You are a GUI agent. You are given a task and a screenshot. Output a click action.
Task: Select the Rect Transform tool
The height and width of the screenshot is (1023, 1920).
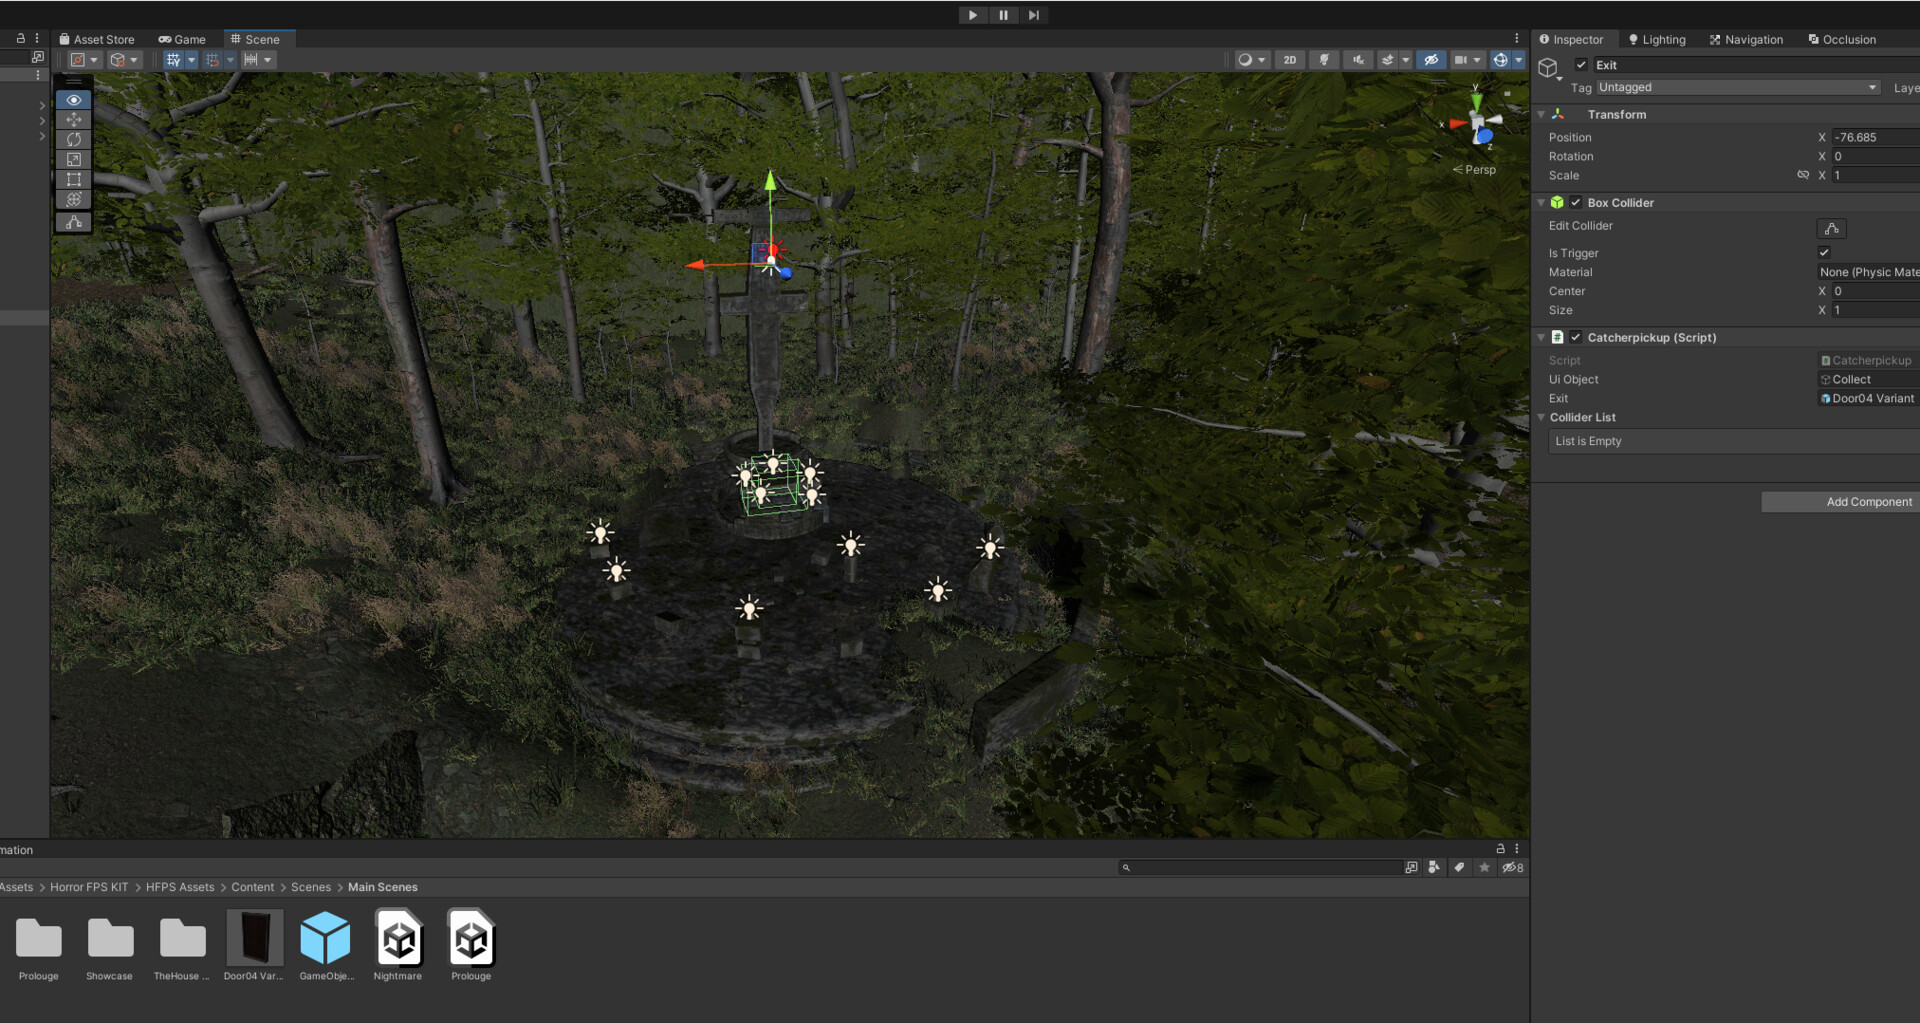point(73,179)
